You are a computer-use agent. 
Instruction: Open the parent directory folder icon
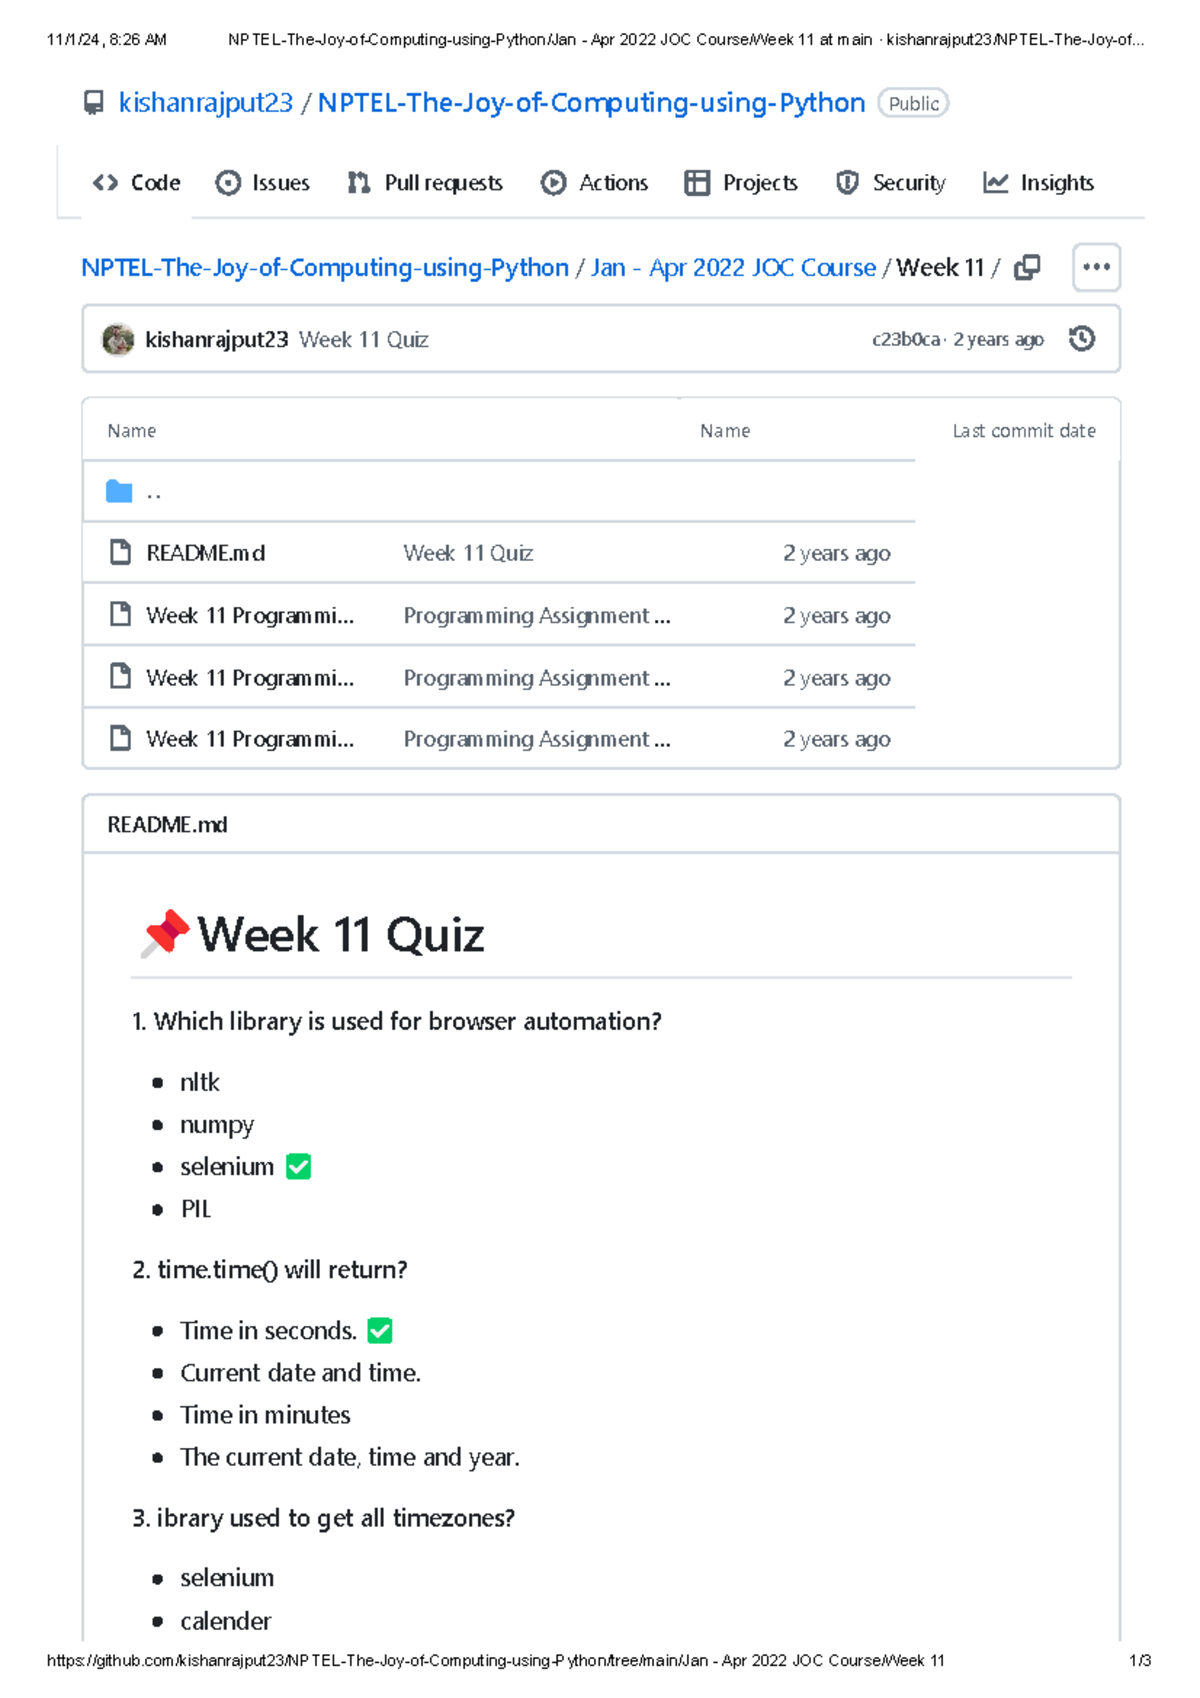click(119, 491)
